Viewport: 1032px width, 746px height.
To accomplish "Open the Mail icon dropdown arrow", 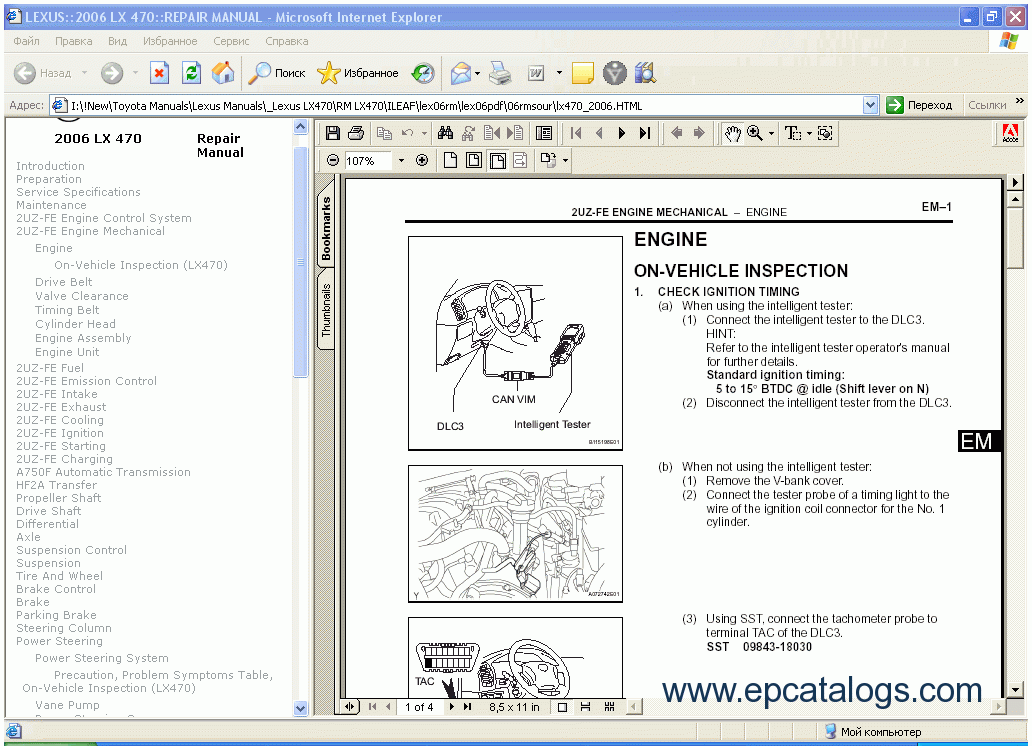I will click(x=478, y=73).
